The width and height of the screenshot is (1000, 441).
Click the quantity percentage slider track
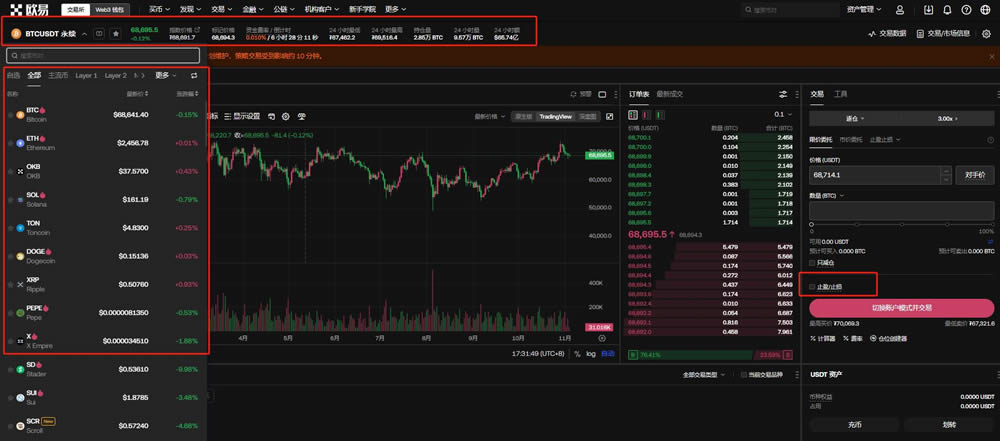(901, 222)
